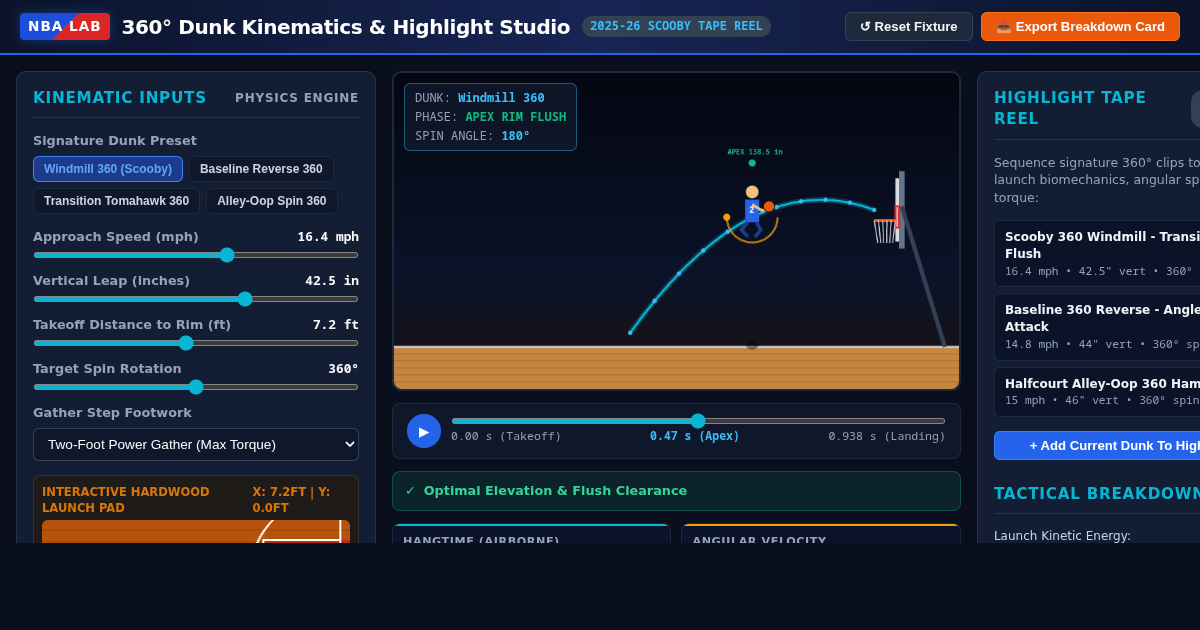Click the 42.5 in leap value
1200x630 pixels.
pos(332,281)
